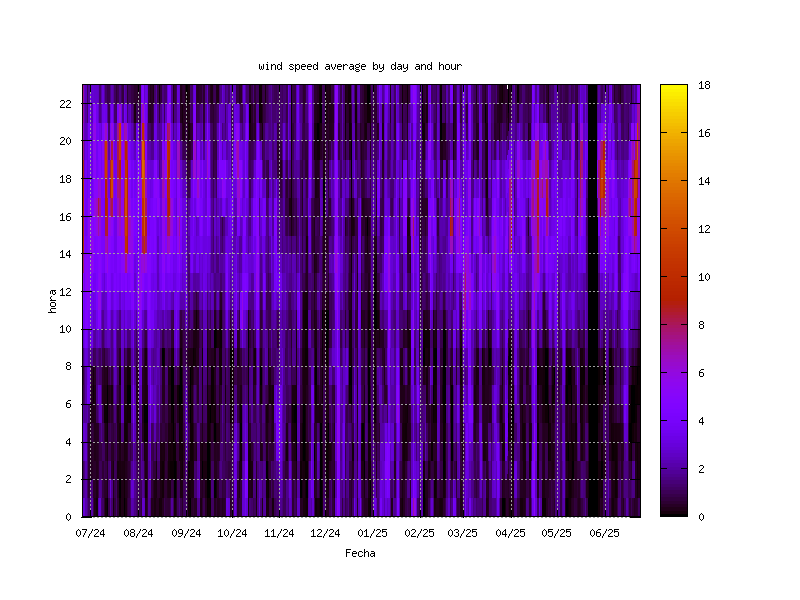Select the 02/25 date tick label
This screenshot has height=600, width=800.
click(419, 533)
